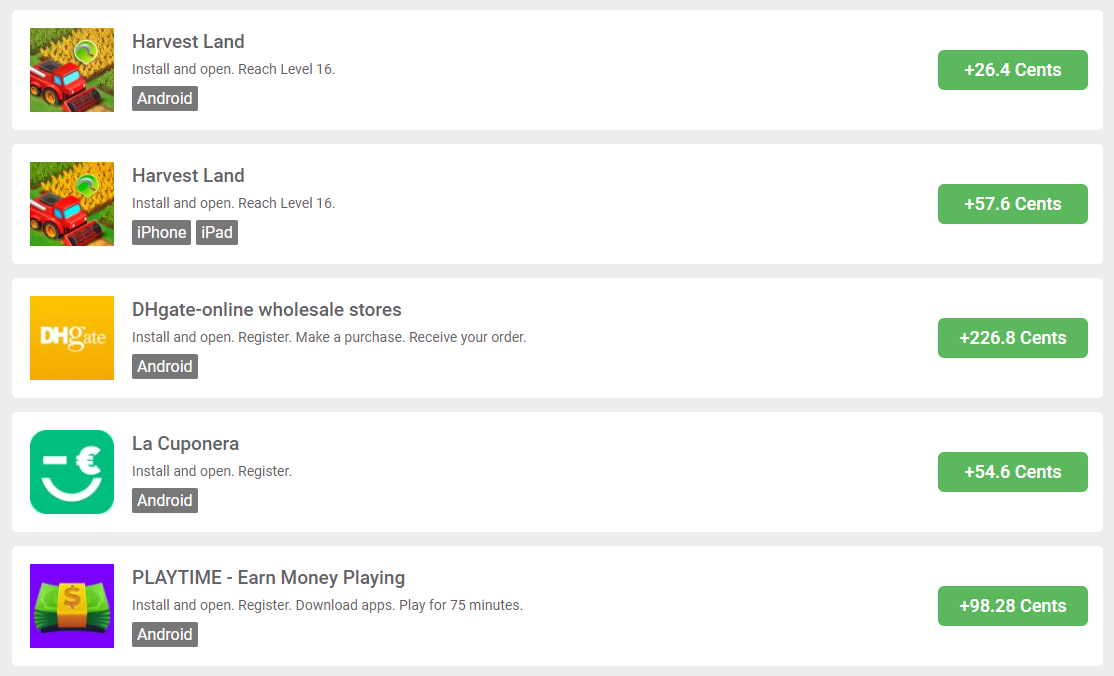Click the PLAYTIME money stack icon
The image size is (1114, 676).
pos(72,606)
